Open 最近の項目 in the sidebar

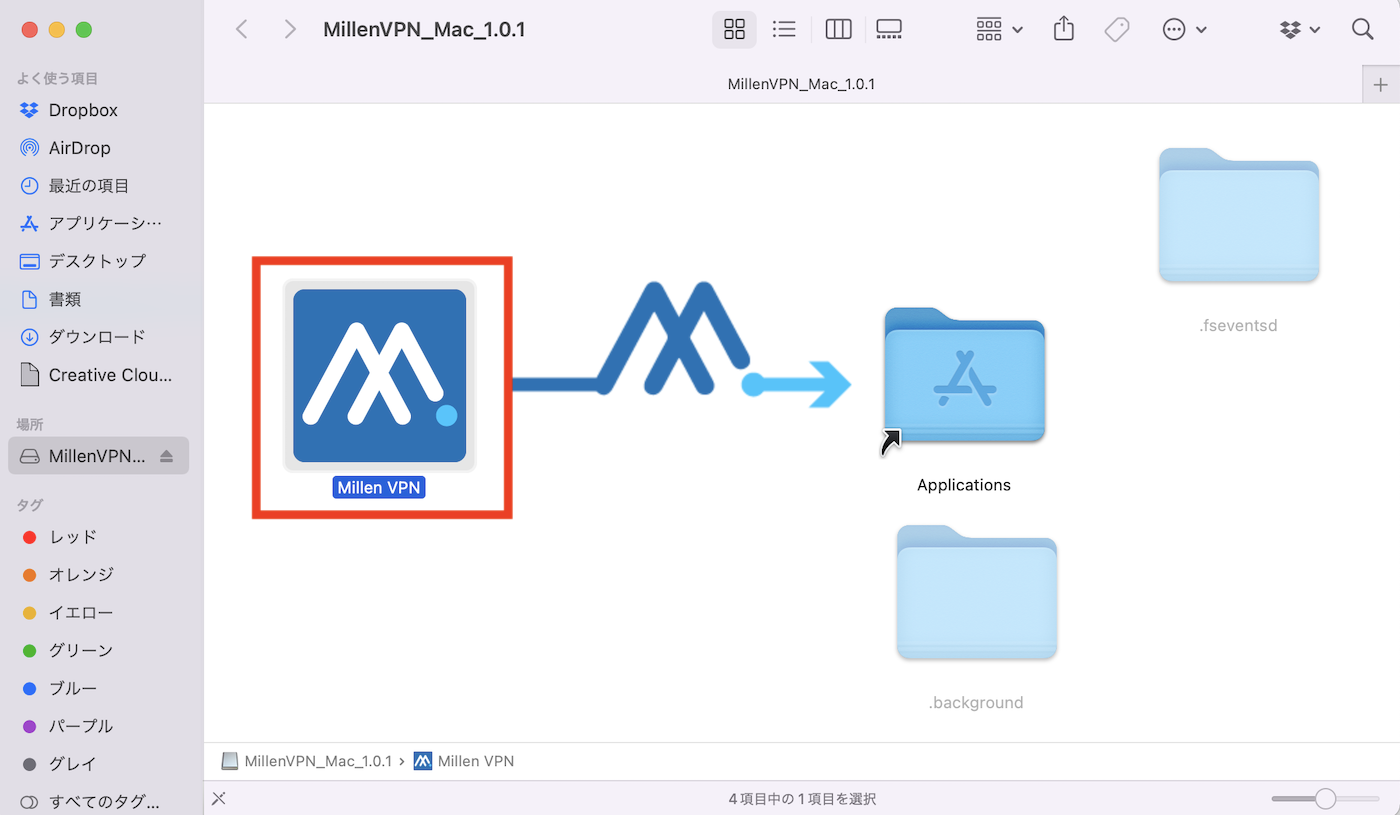coord(98,186)
